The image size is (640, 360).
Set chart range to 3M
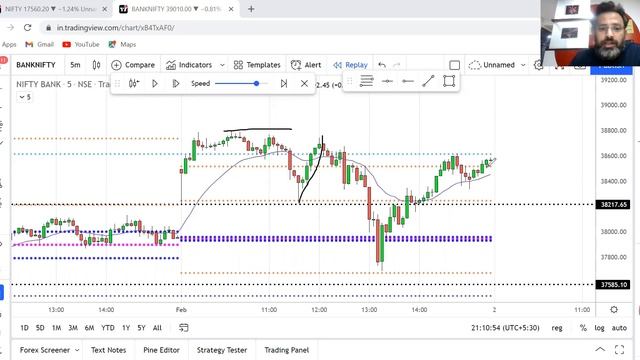73,328
